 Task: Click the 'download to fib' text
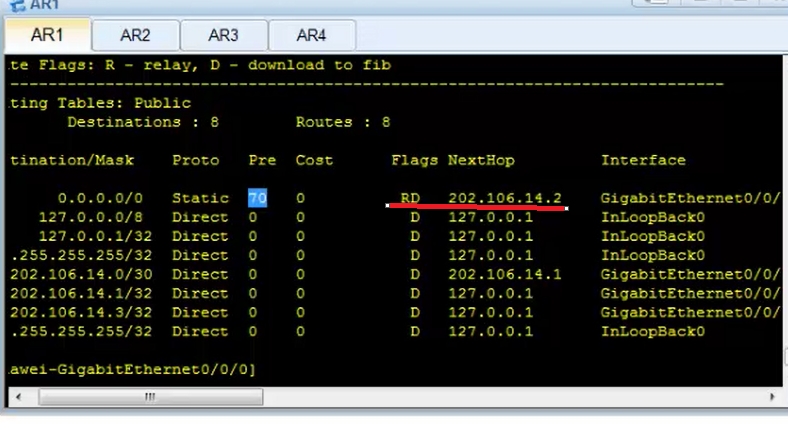coord(319,65)
